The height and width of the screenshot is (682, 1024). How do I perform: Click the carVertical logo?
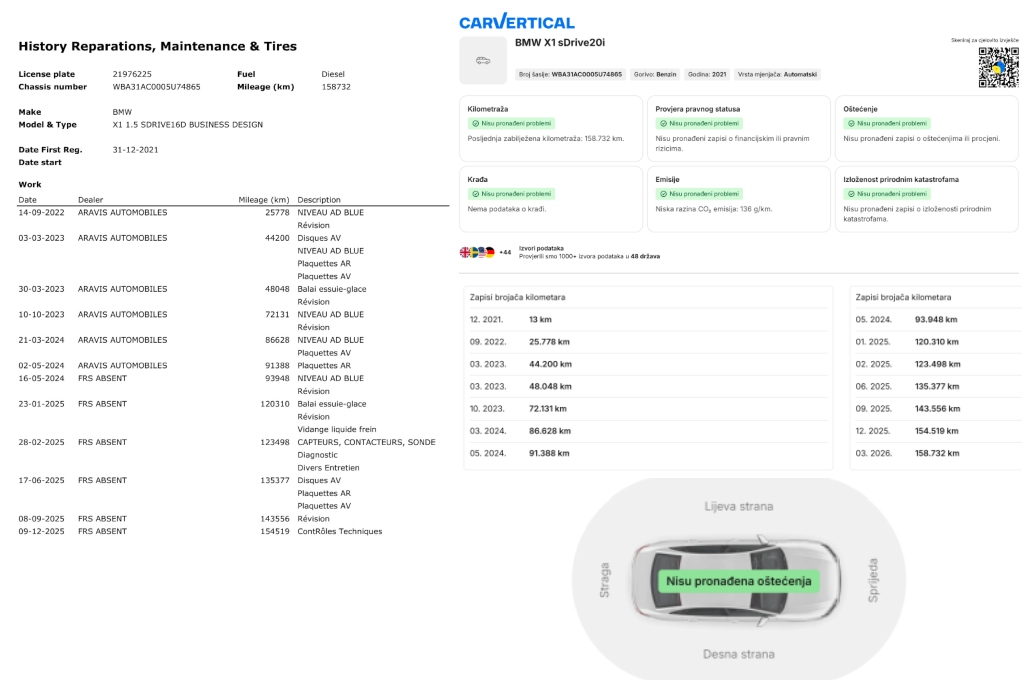click(516, 22)
